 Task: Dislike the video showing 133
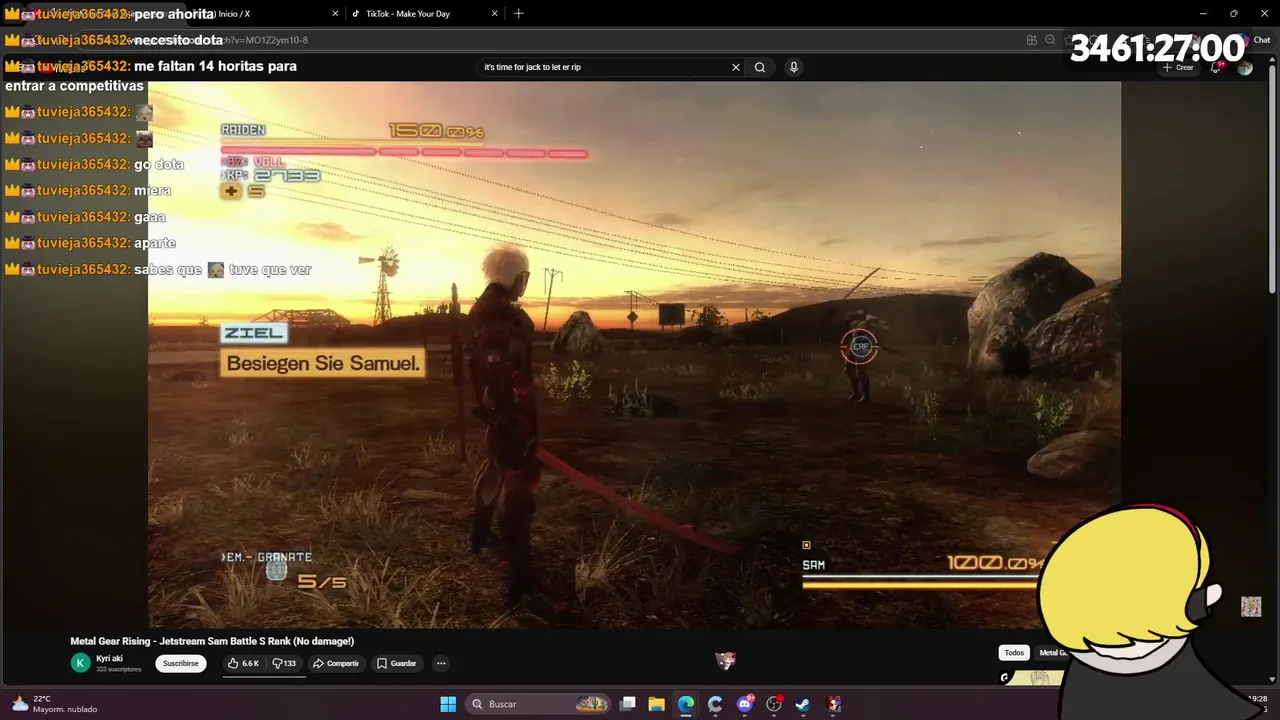click(284, 663)
